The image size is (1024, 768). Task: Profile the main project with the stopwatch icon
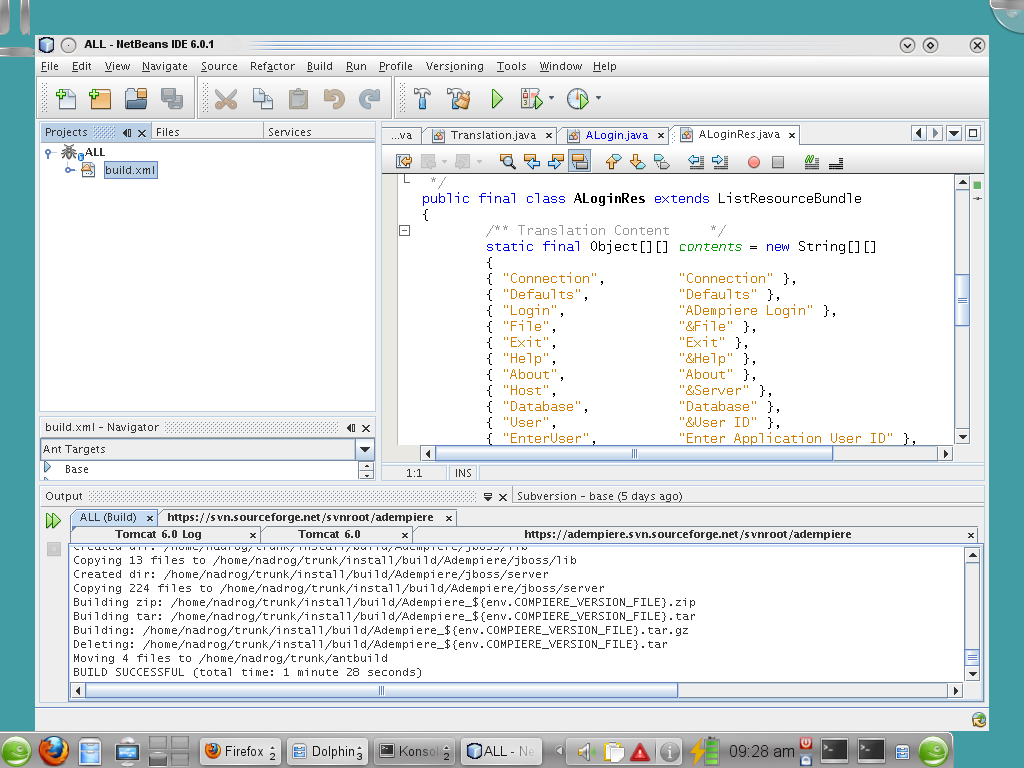pos(578,99)
